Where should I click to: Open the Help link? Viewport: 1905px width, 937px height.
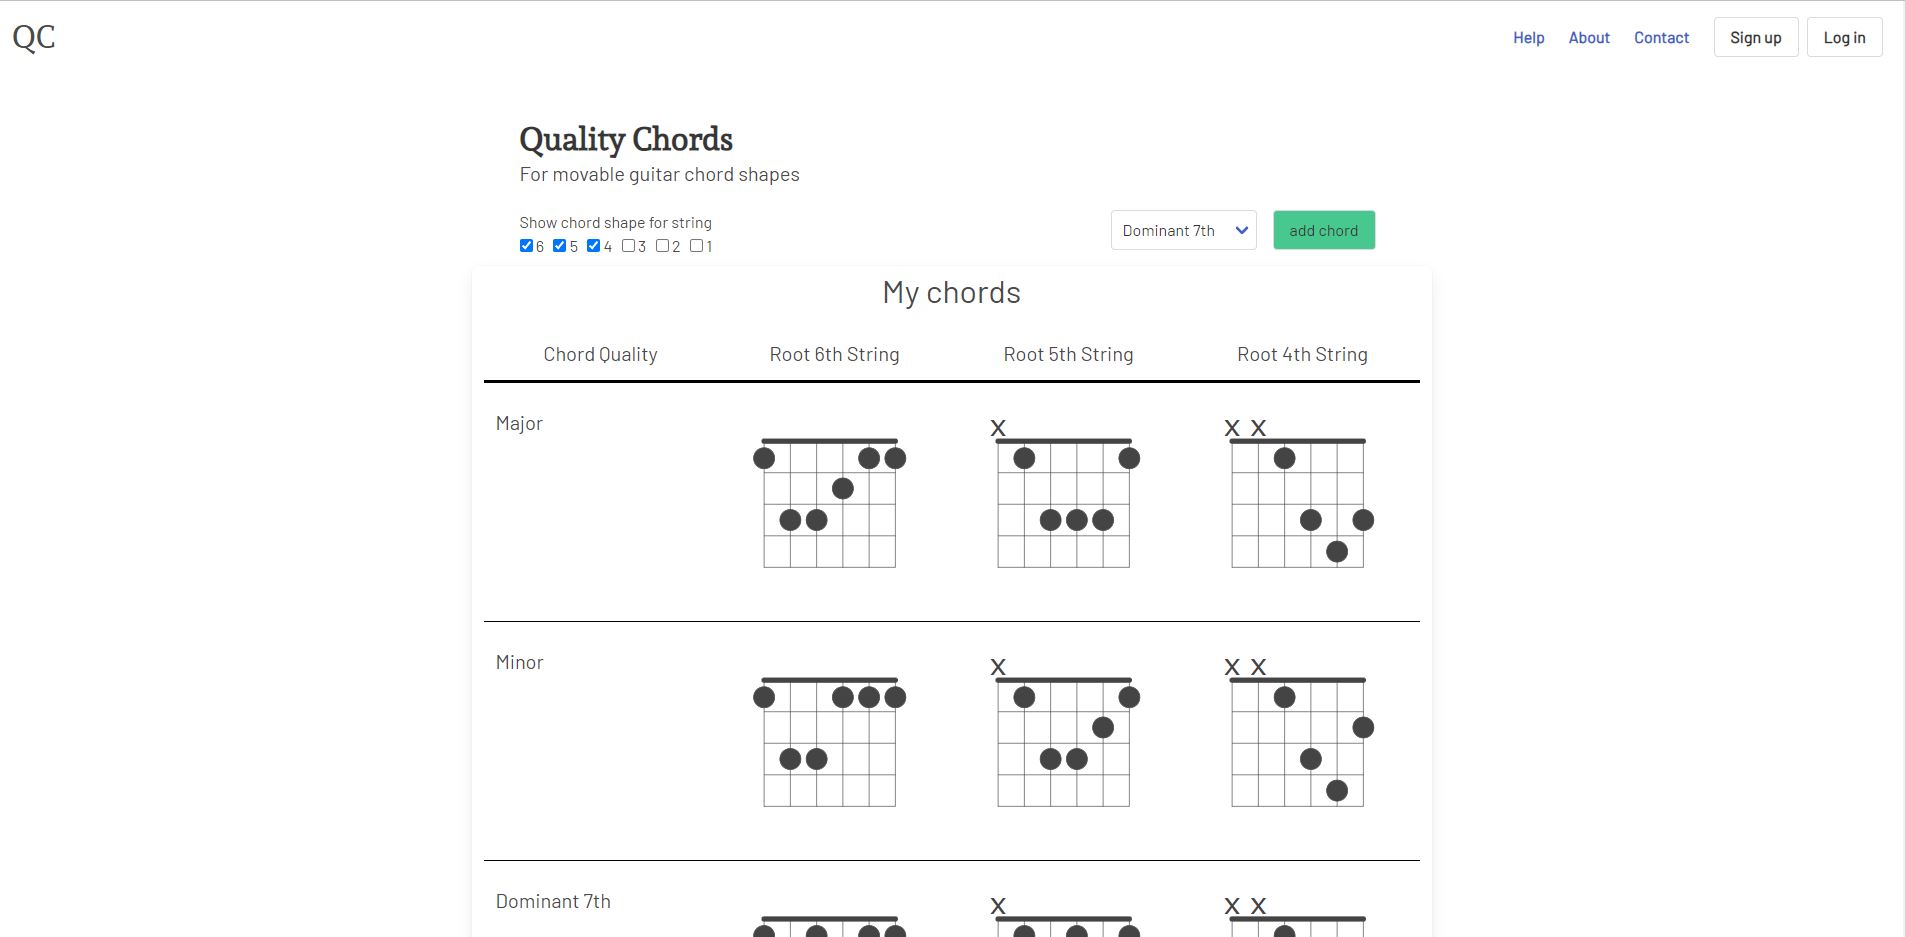1528,38
